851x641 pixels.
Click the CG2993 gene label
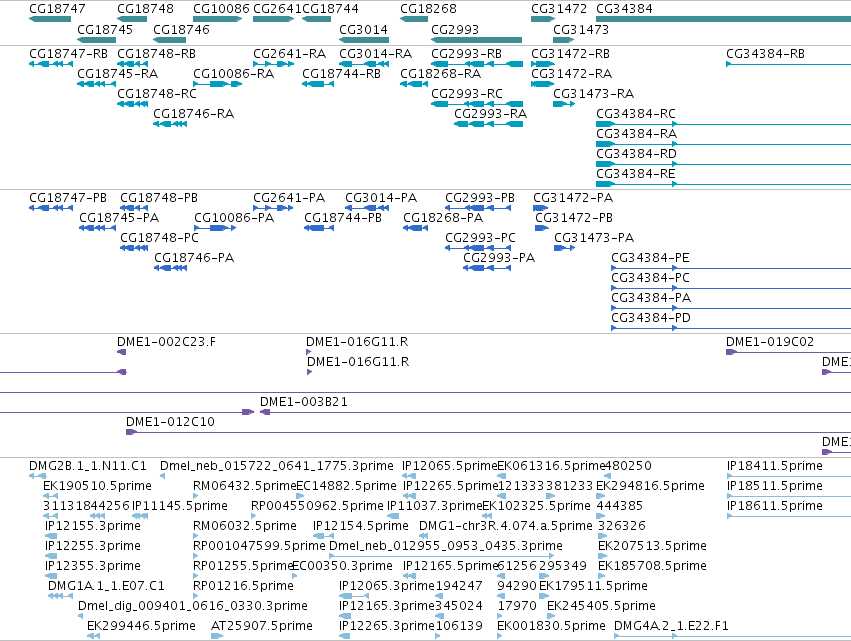point(455,29)
